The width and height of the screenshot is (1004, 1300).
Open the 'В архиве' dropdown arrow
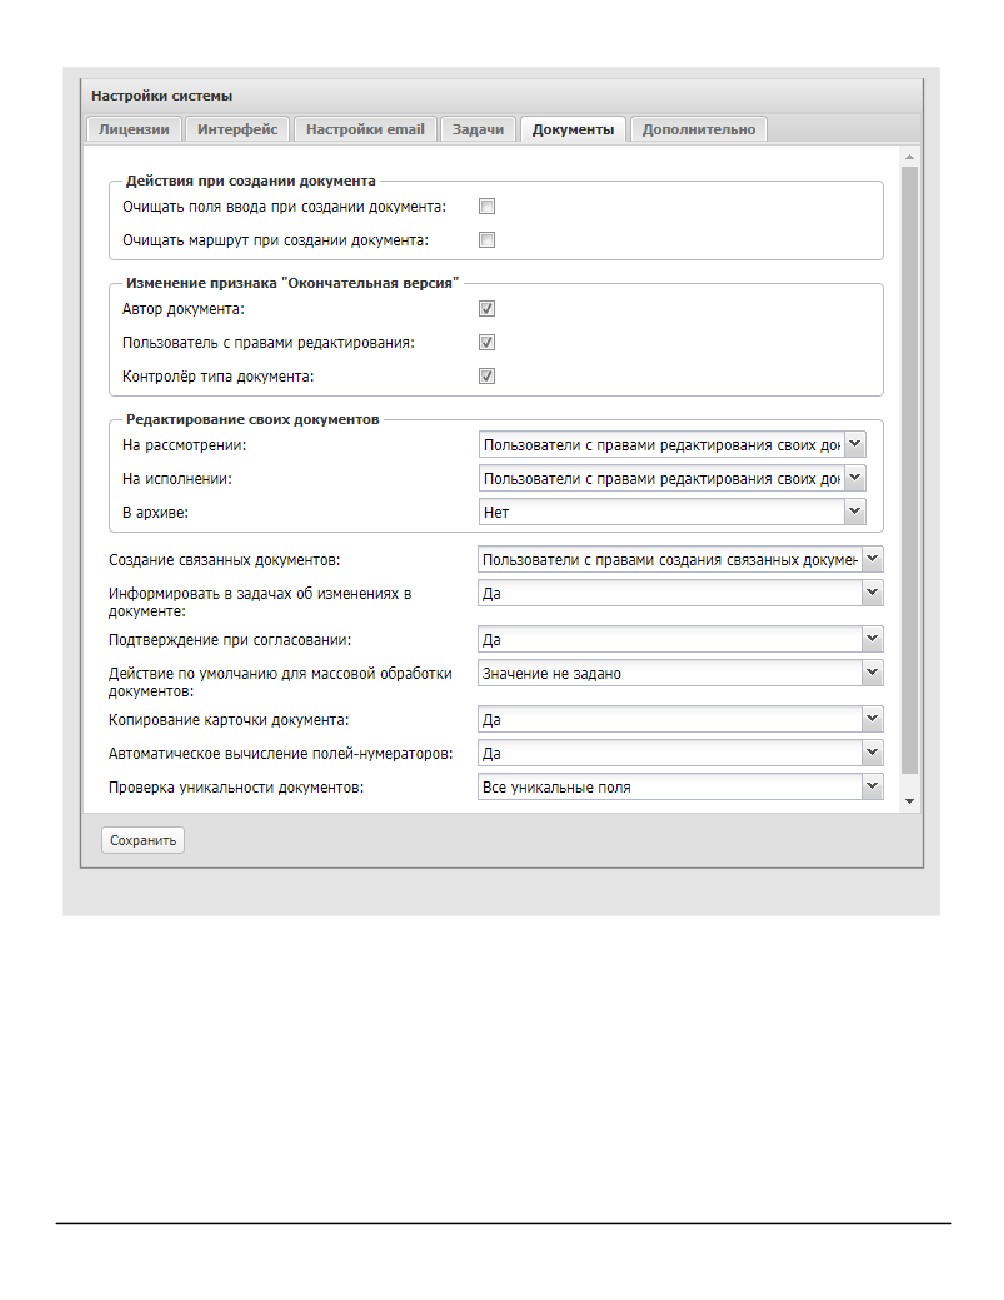(855, 512)
